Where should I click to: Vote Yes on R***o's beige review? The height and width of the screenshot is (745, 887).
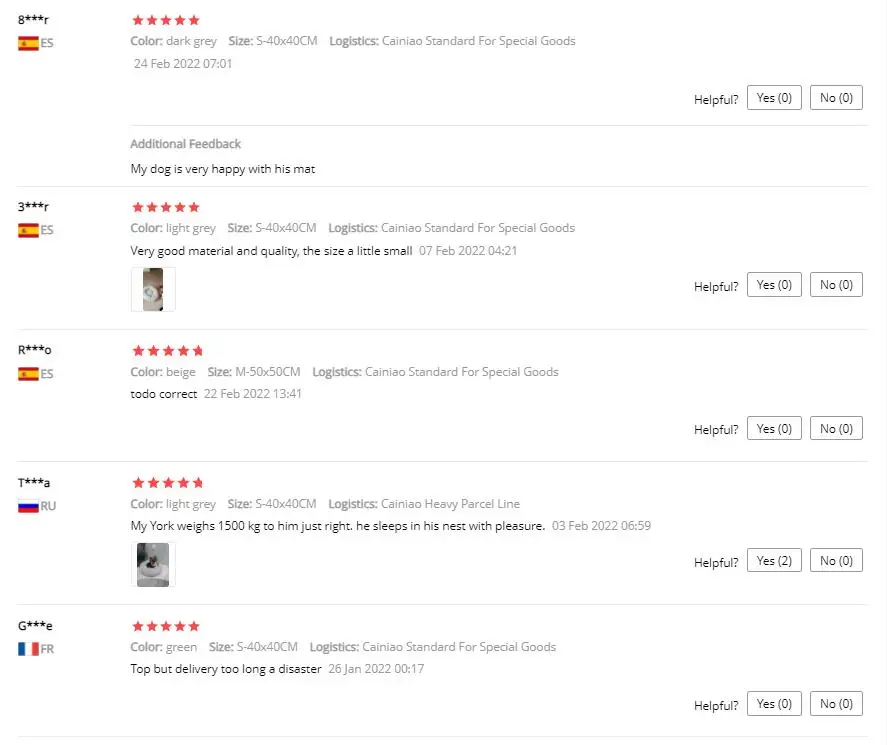(774, 429)
